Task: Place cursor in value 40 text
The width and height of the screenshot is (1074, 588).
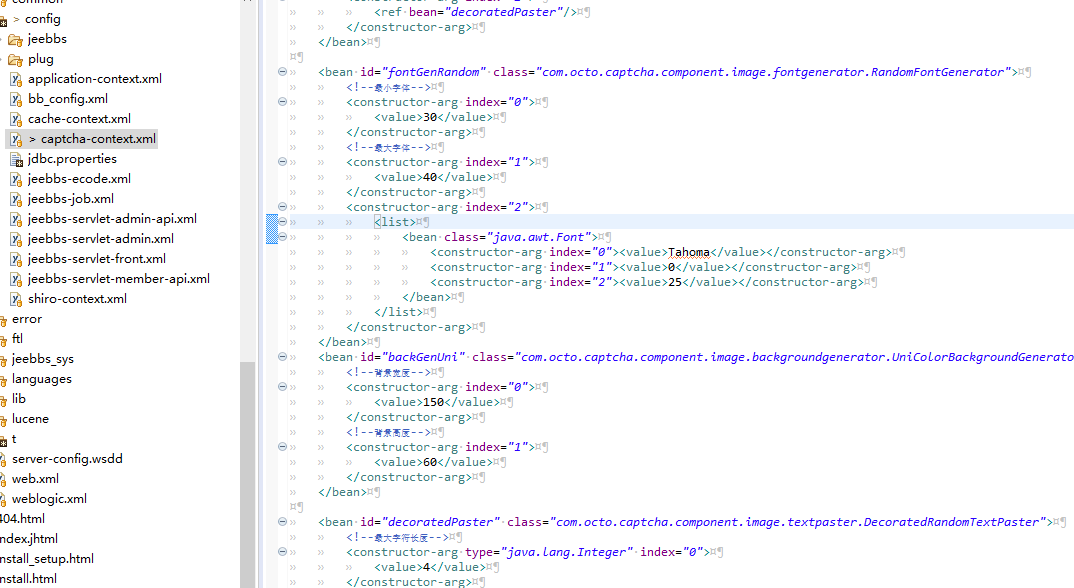Action: (x=430, y=177)
